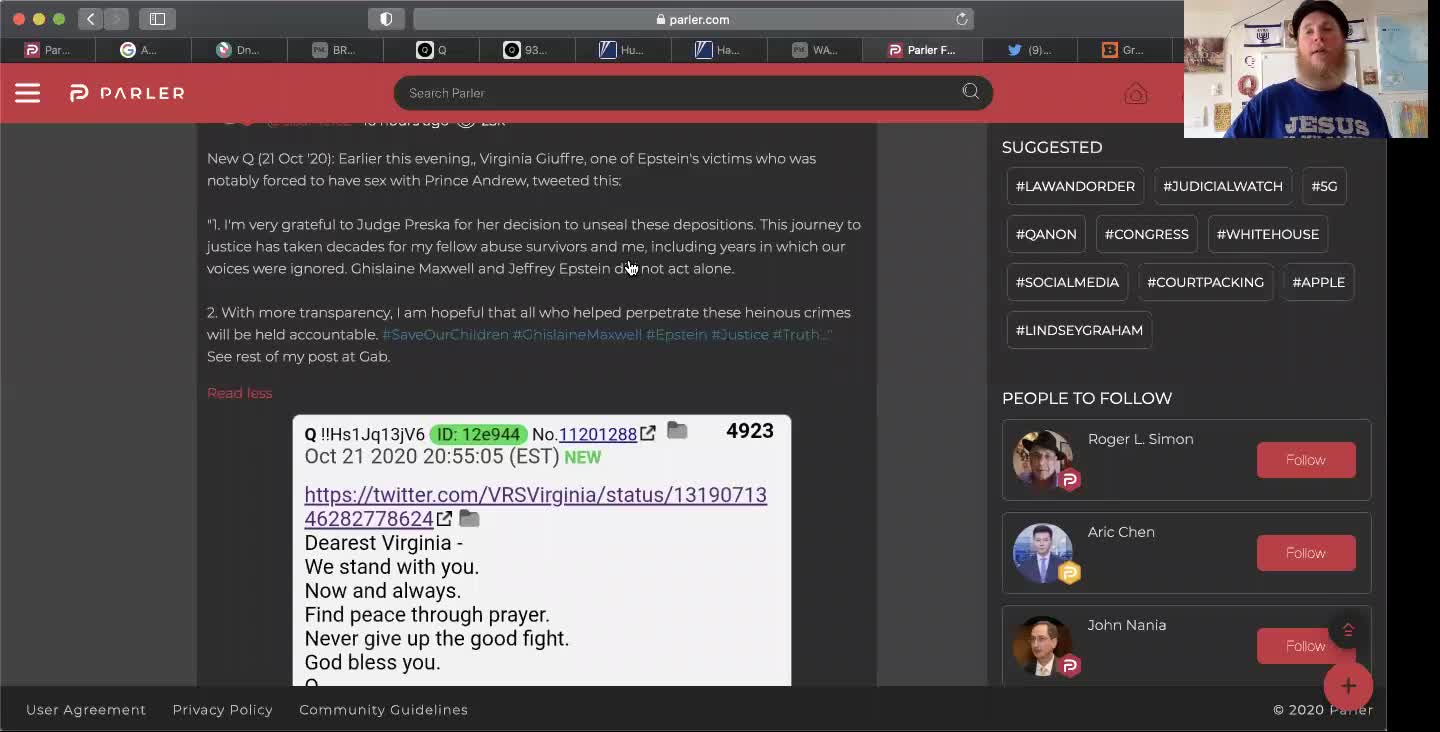The height and width of the screenshot is (732, 1440).
Task: Click the Parler logo
Action: [127, 93]
